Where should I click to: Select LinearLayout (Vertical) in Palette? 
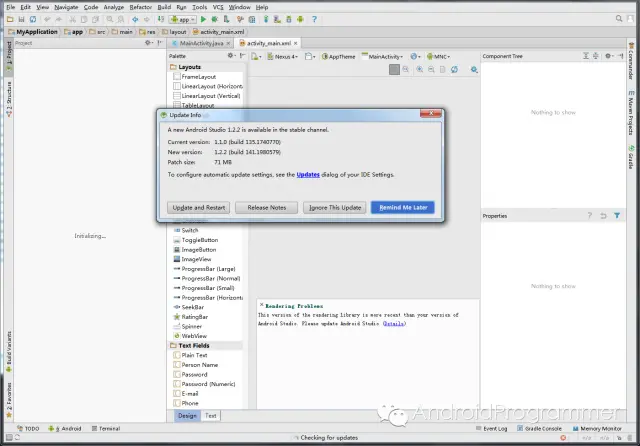pyautogui.click(x=207, y=96)
